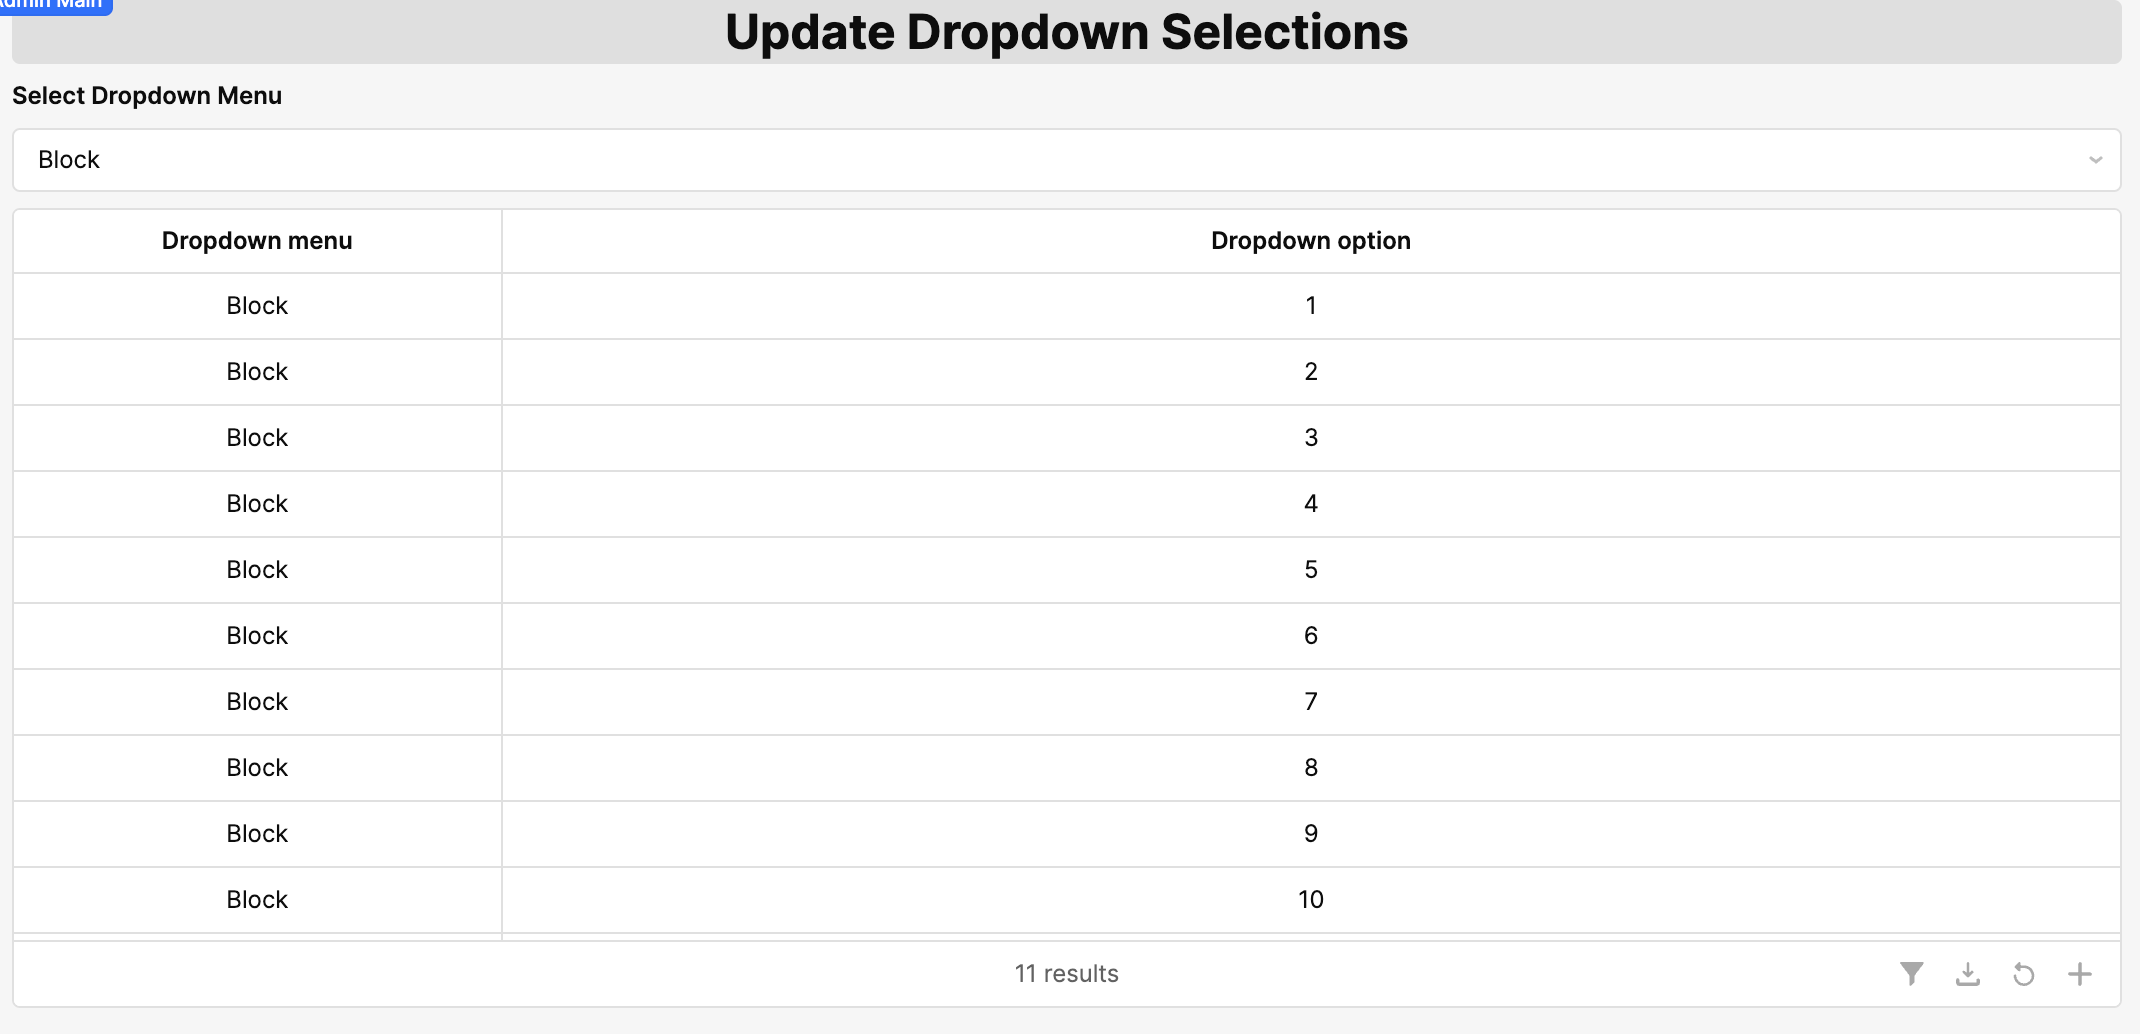Select the row with option 2

(x=1310, y=372)
